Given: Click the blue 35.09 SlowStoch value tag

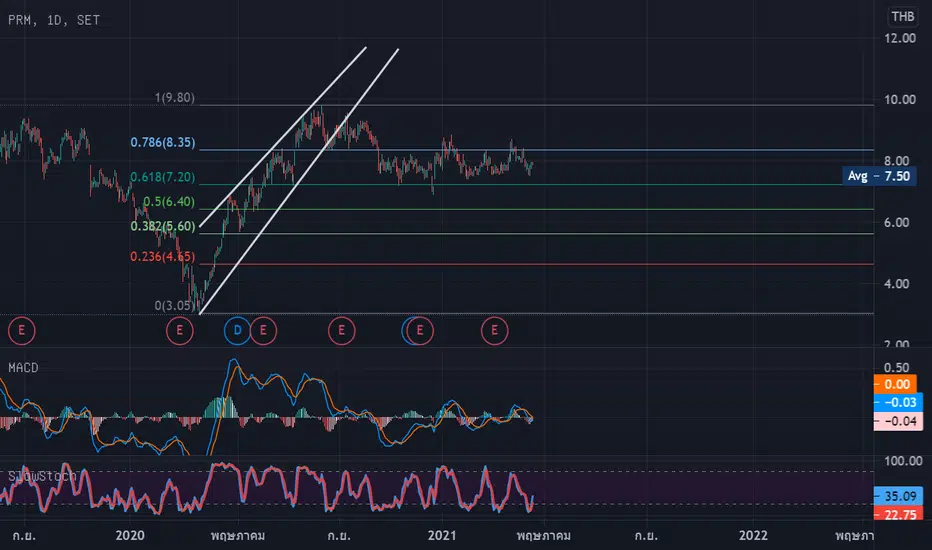Looking at the screenshot, I should coord(898,496).
